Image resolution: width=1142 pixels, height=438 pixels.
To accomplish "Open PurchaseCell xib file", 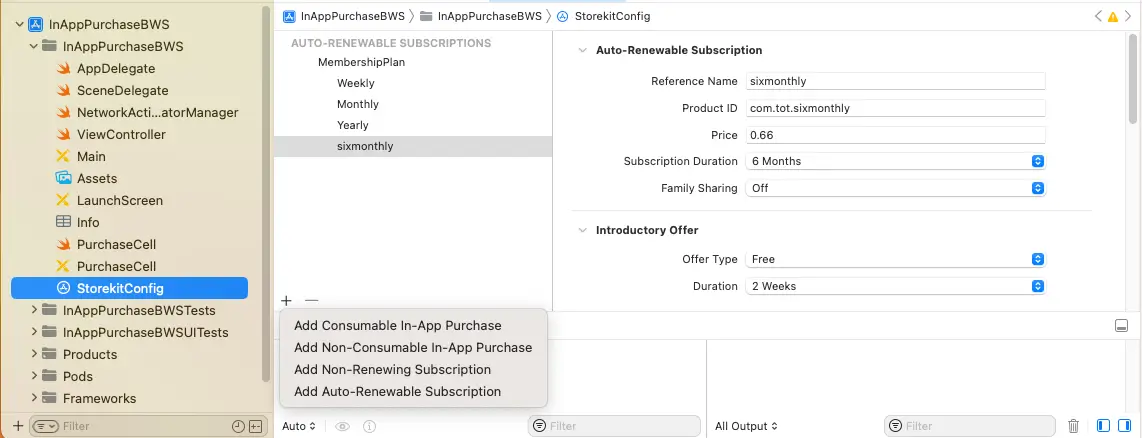I will pos(116,266).
